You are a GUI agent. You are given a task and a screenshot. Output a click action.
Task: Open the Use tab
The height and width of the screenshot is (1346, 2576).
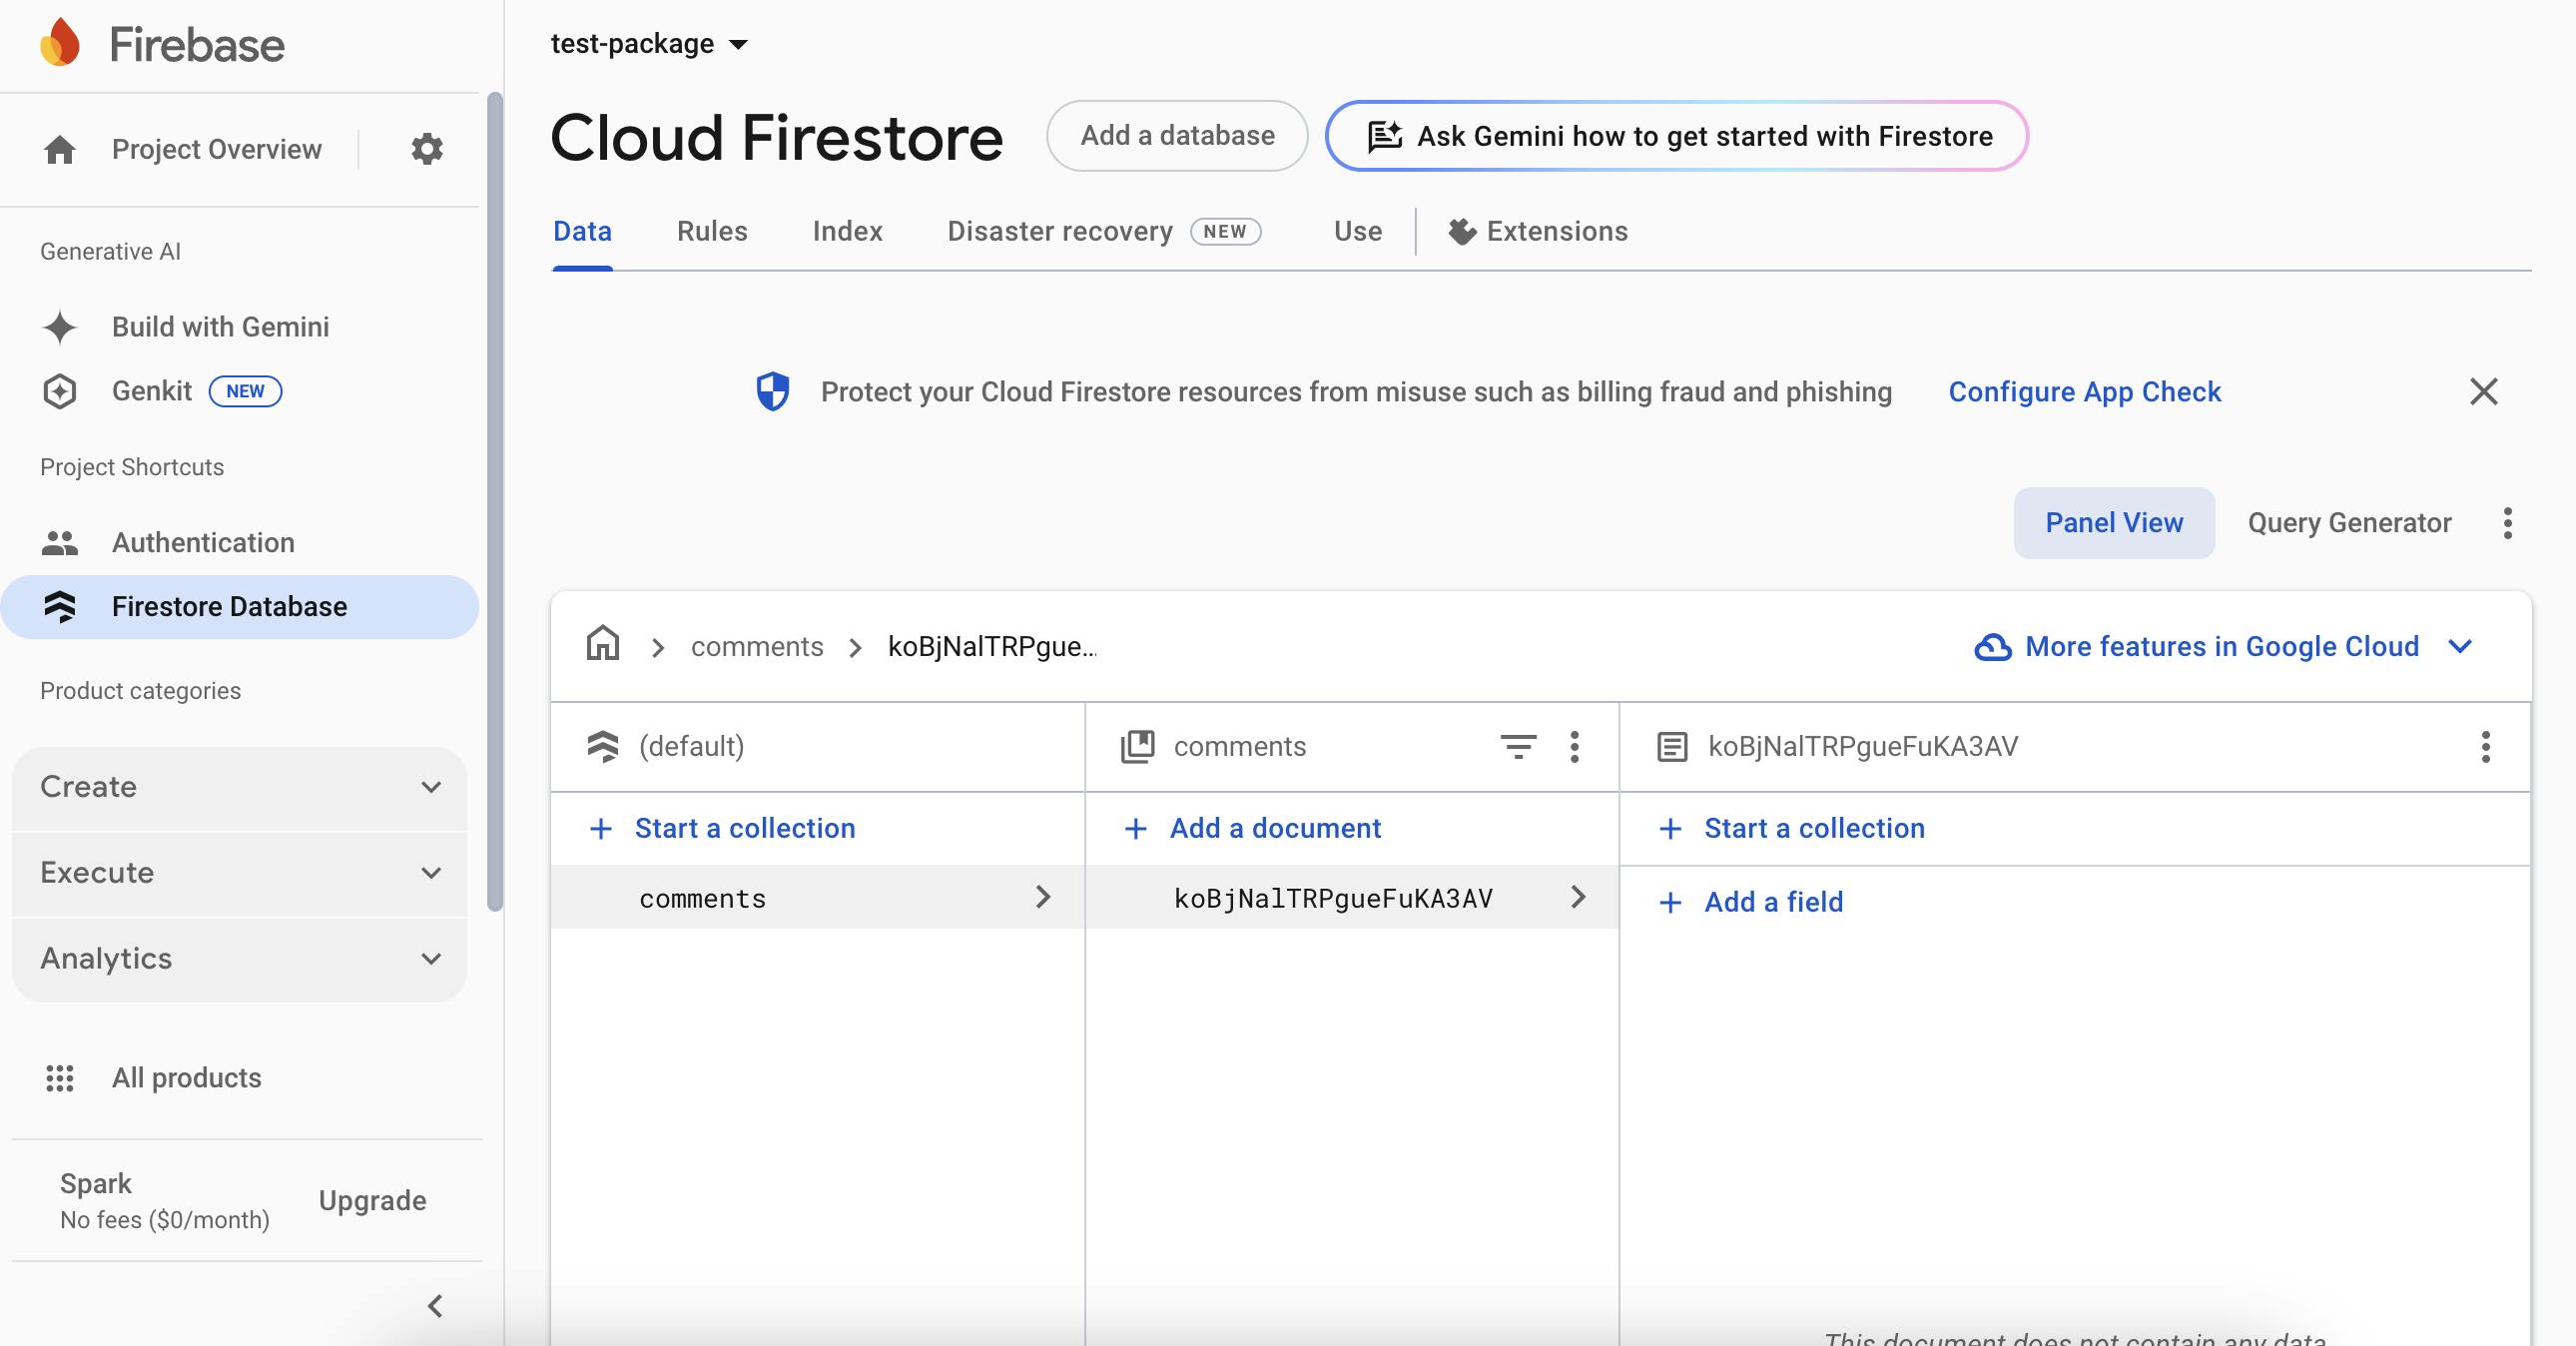tap(1357, 231)
